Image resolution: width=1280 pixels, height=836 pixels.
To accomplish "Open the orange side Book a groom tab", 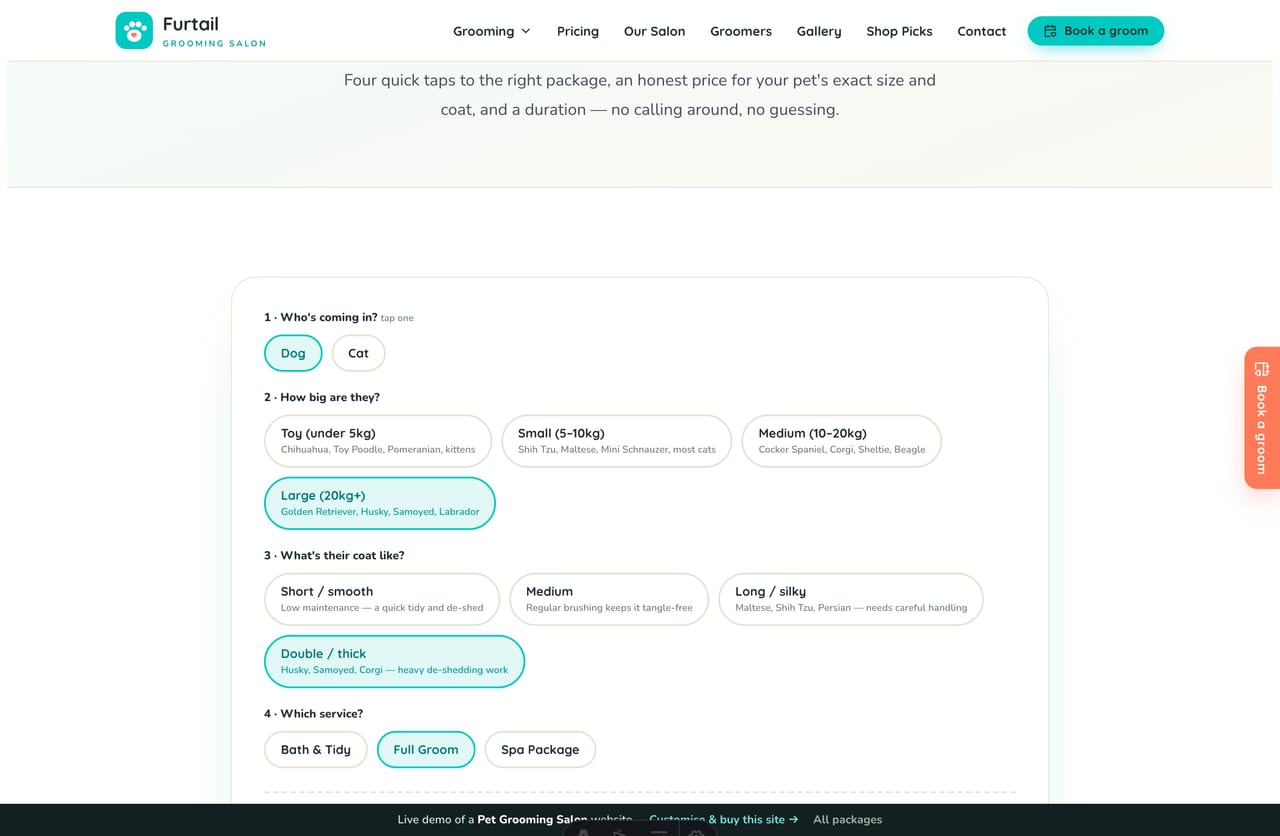I will [1262, 418].
